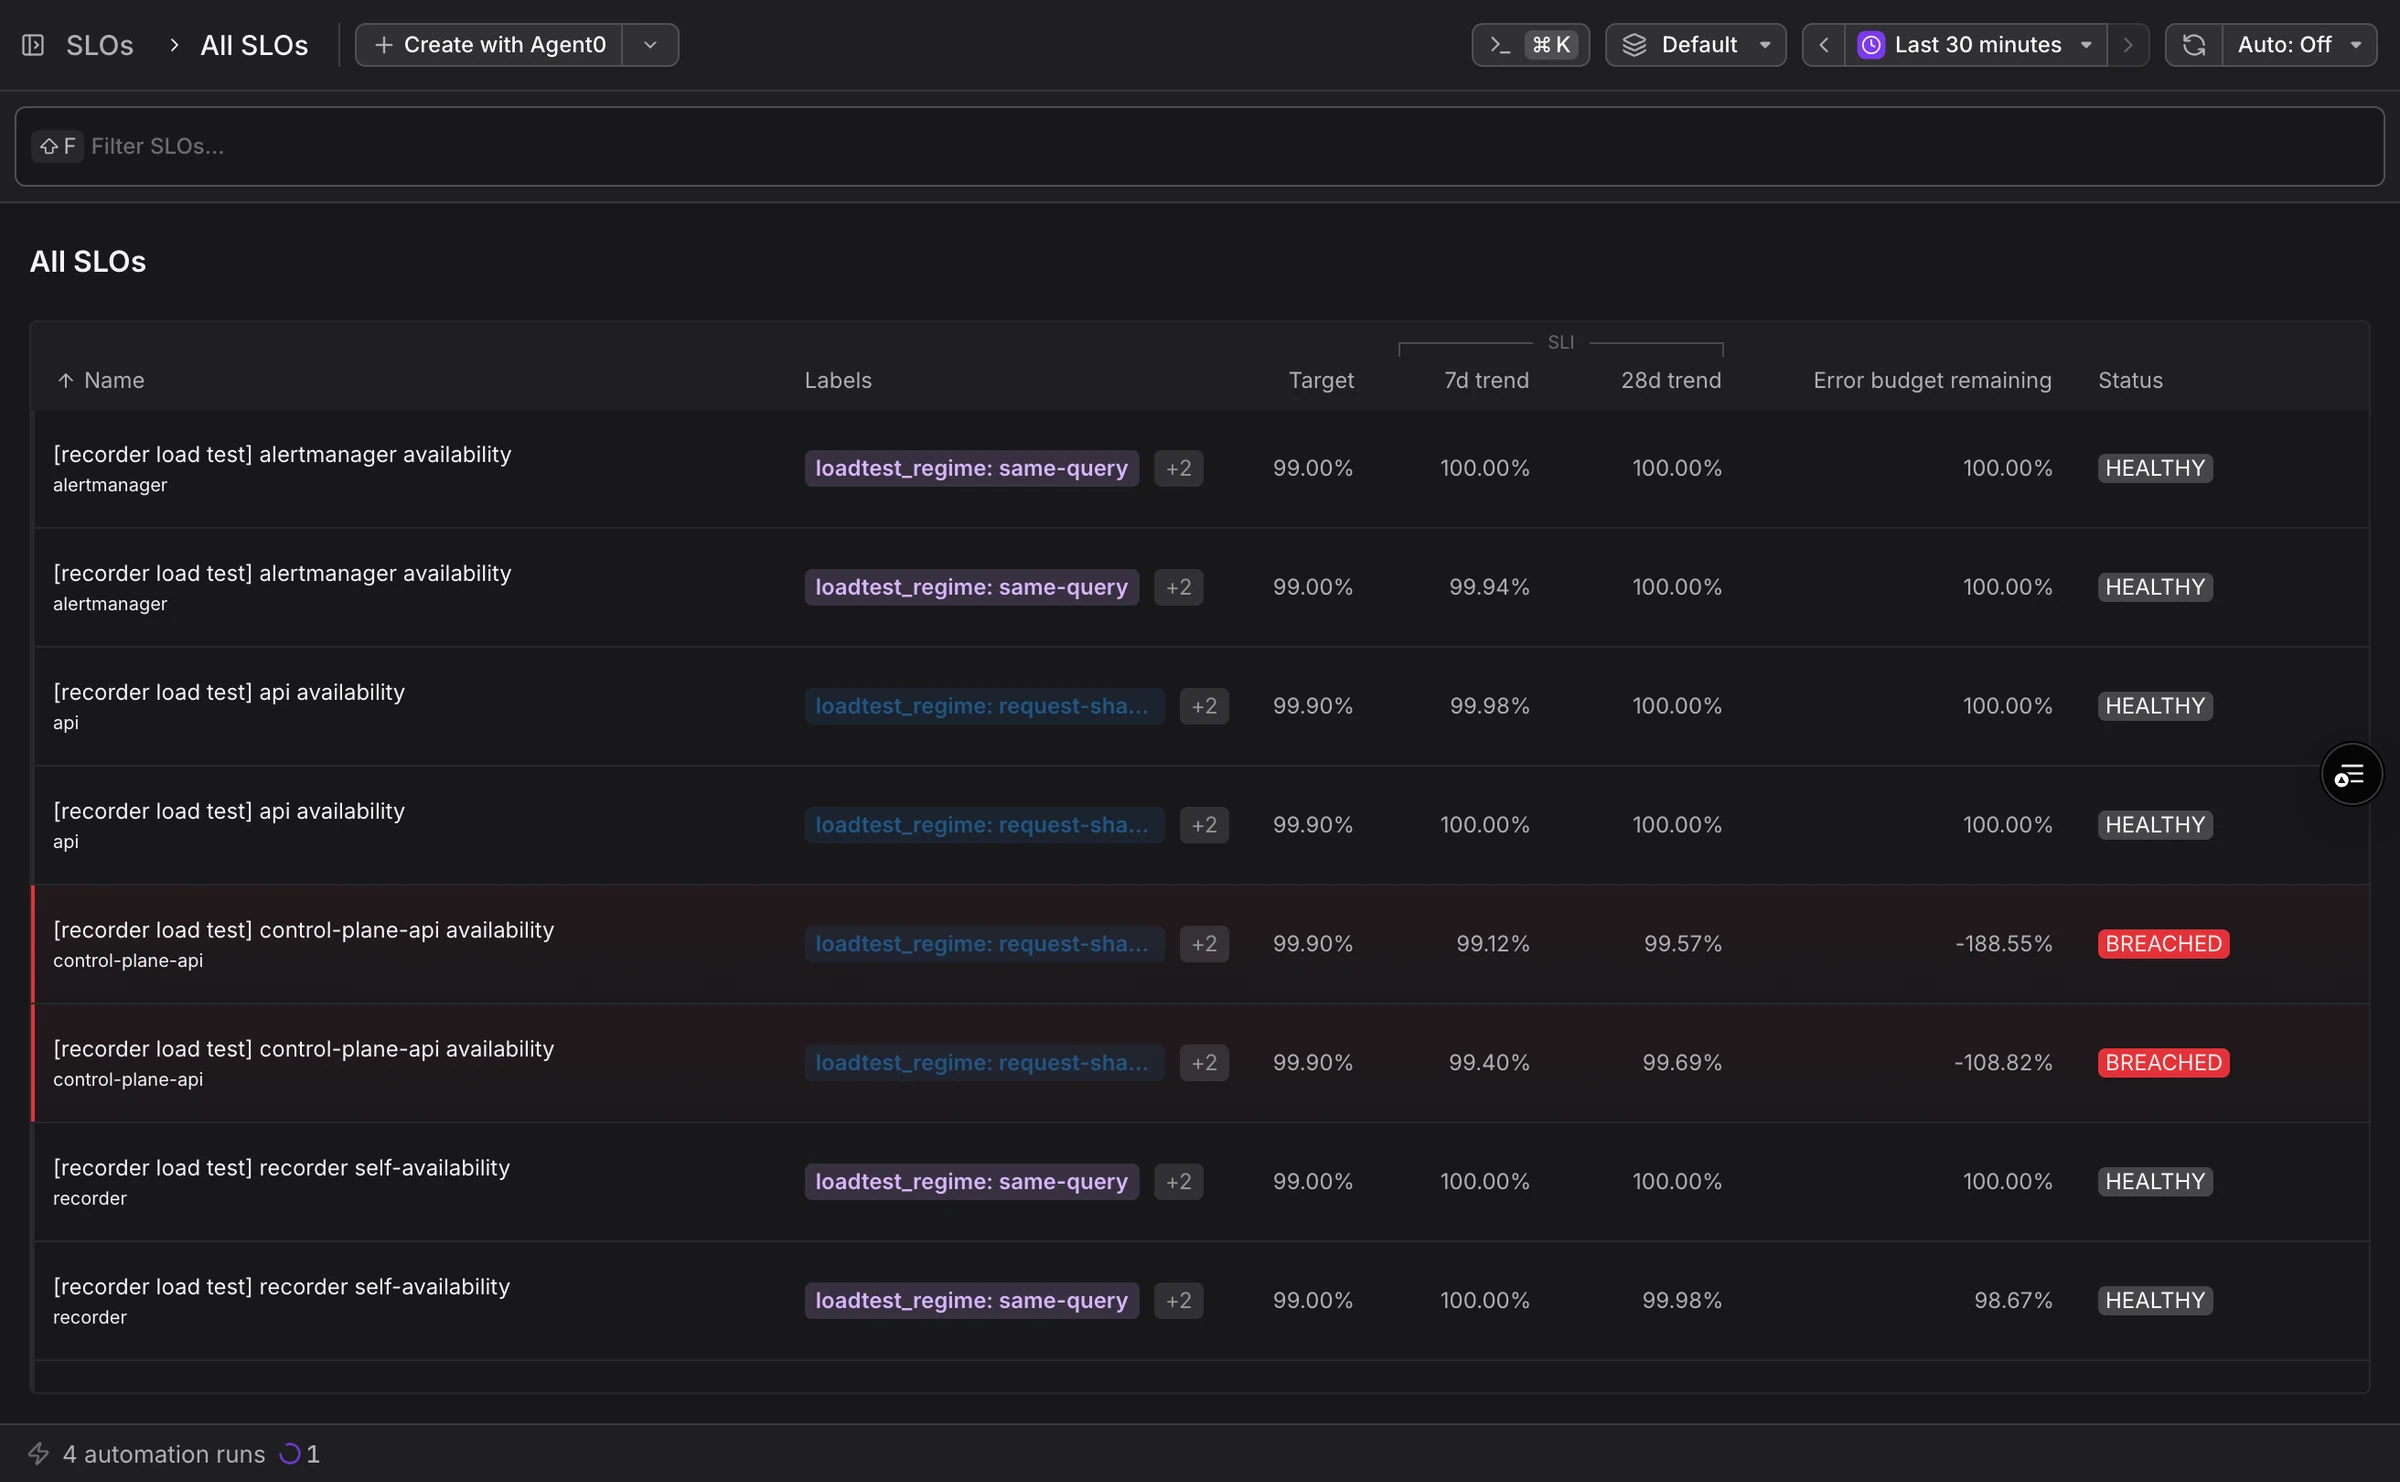Open the Auto: Off refresh dropdown
2400x1482 pixels.
pos(2299,45)
